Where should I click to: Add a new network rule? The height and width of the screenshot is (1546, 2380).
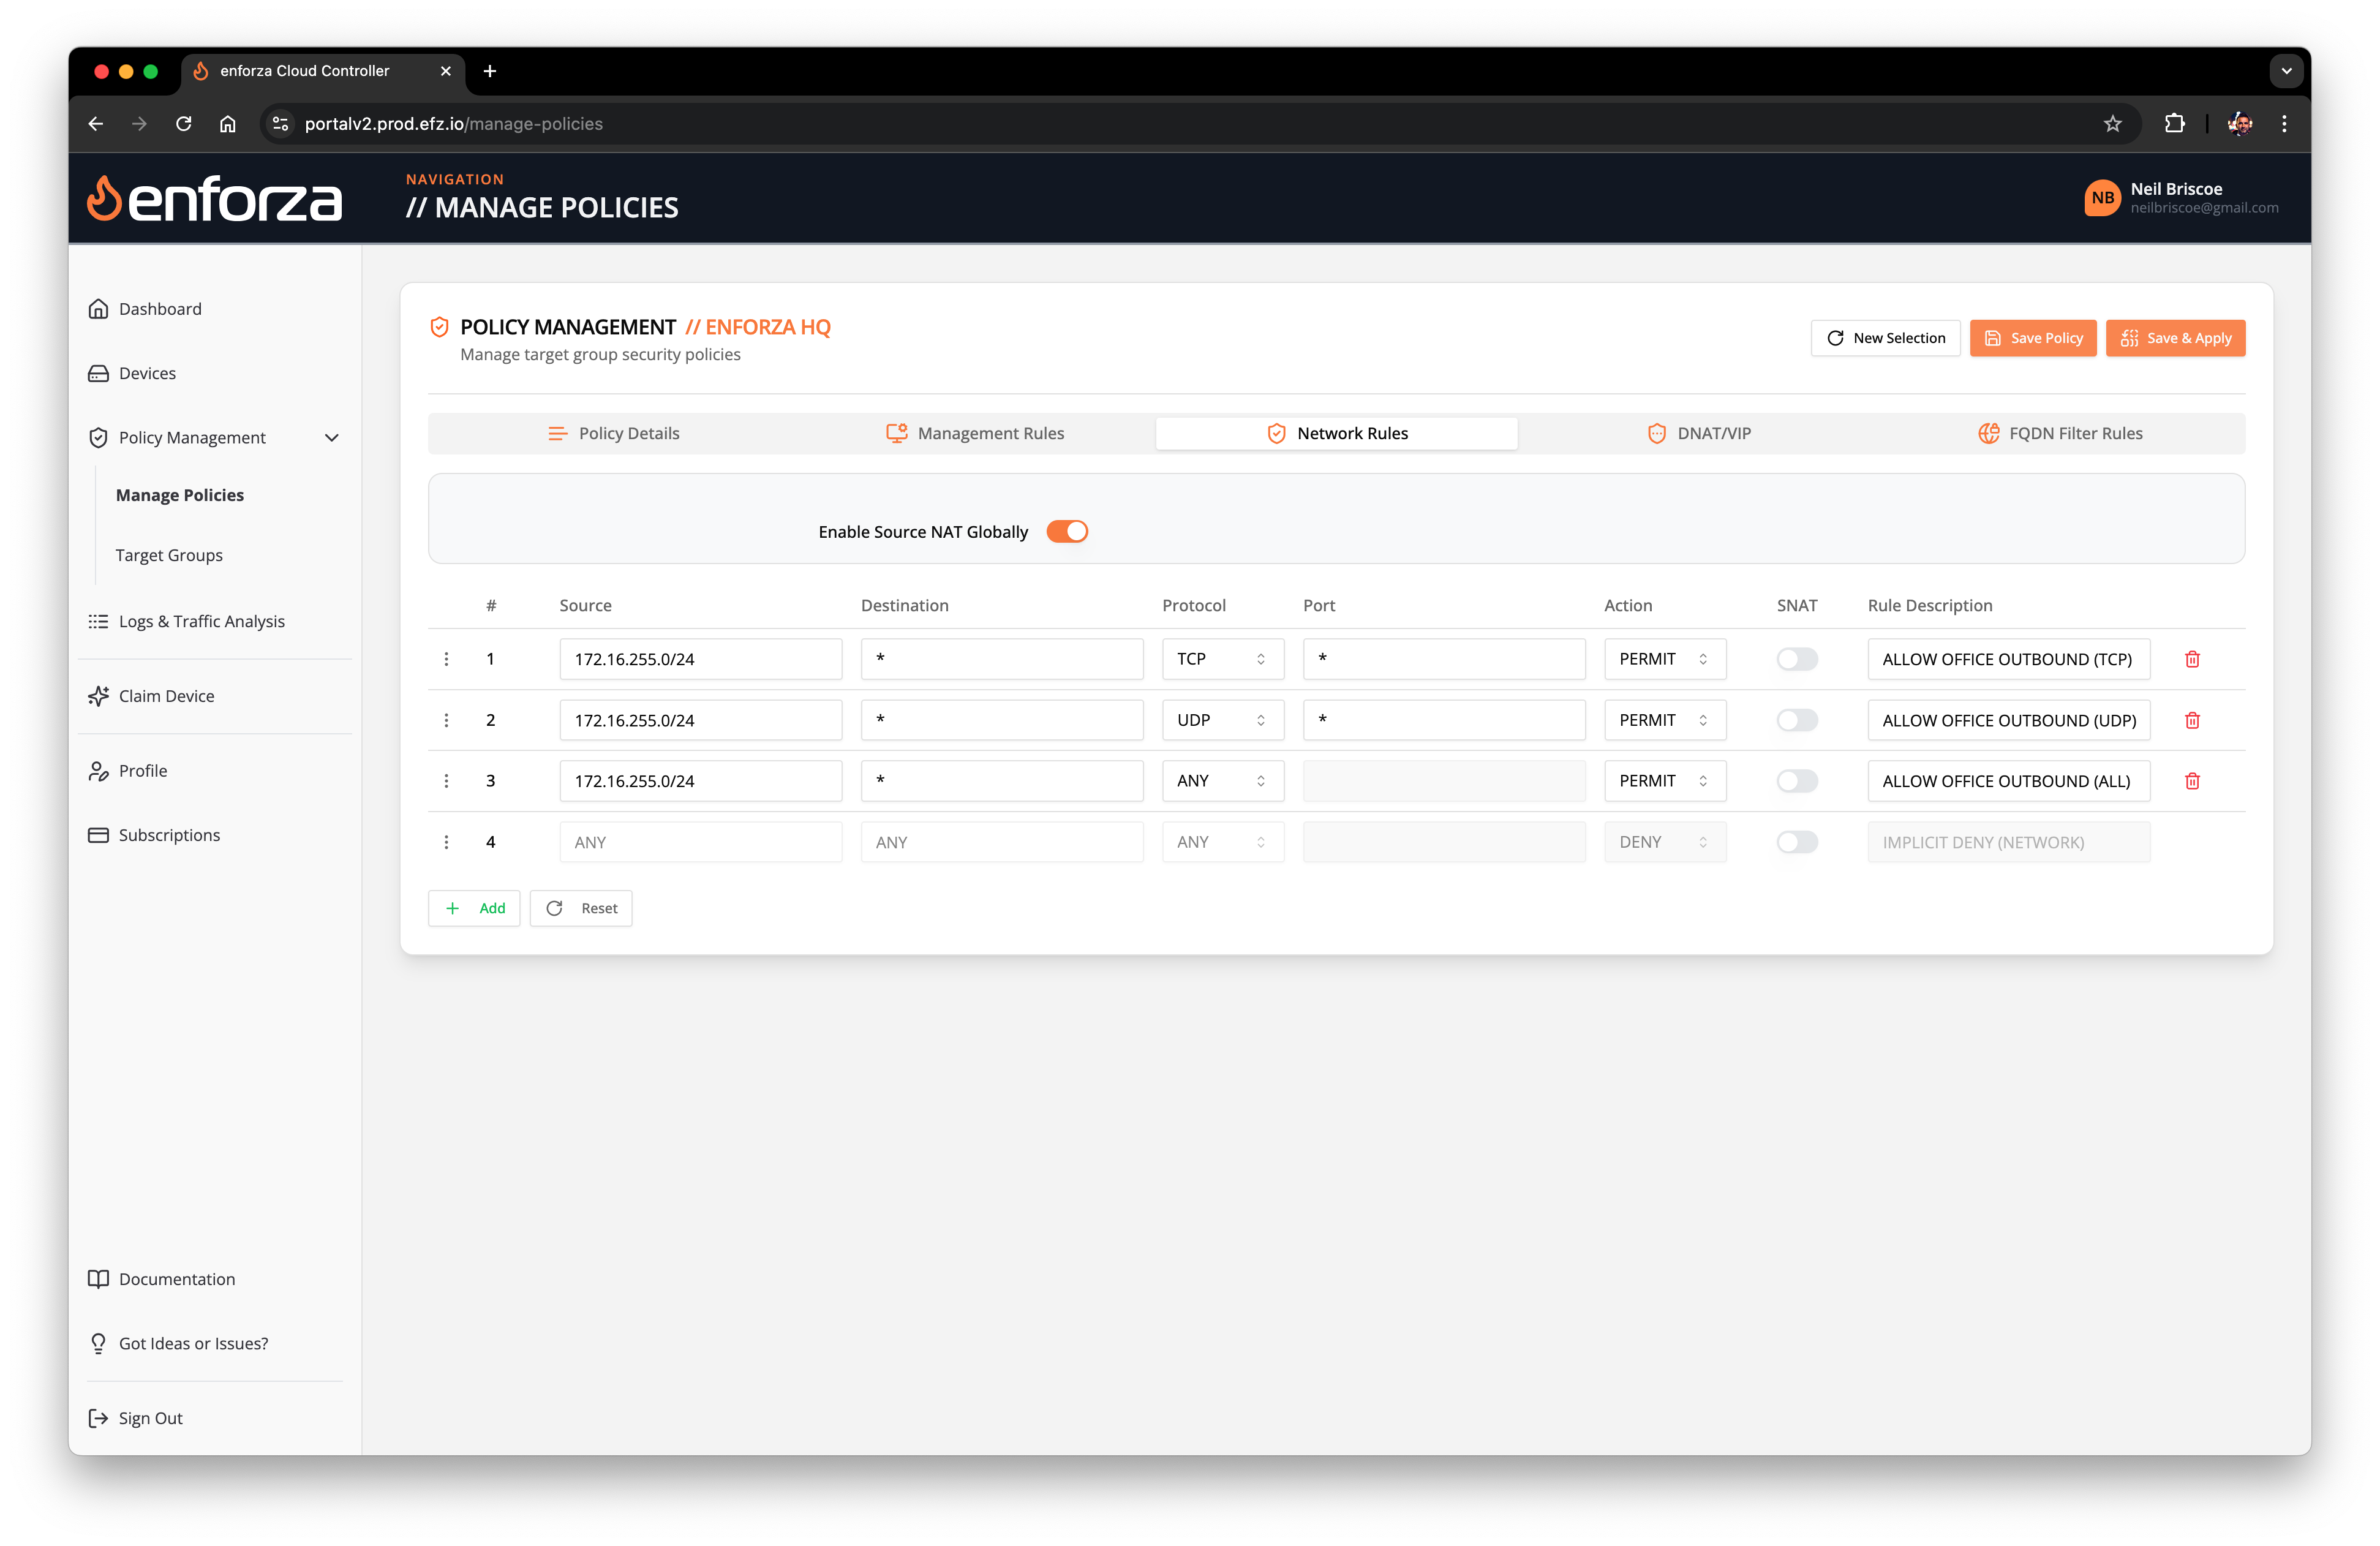[x=474, y=908]
